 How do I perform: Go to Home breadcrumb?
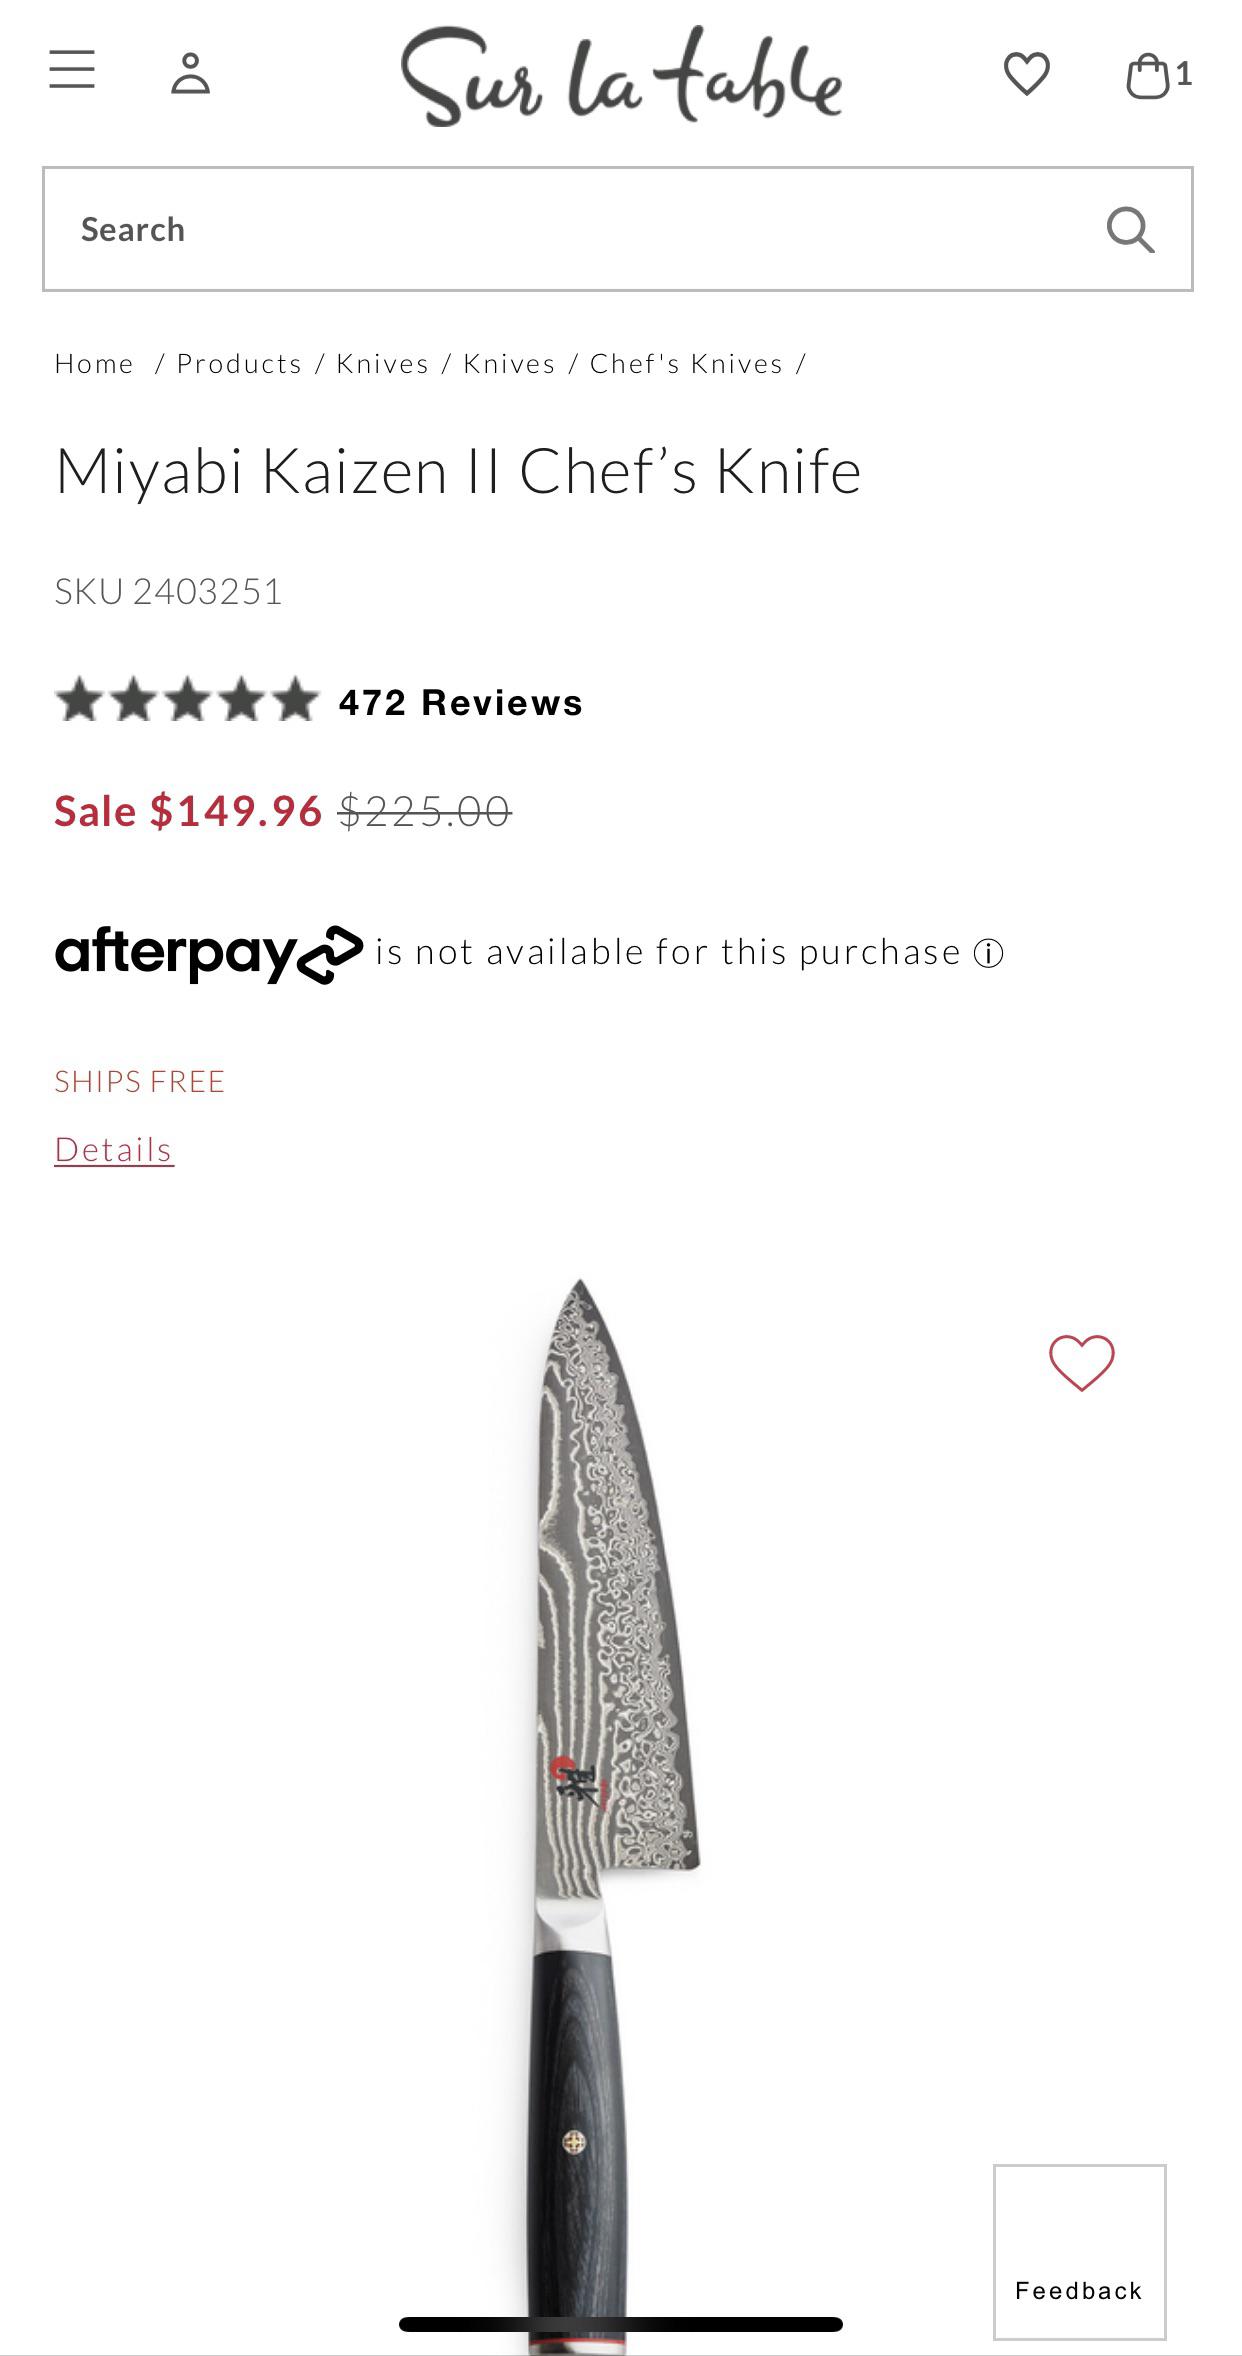point(94,364)
